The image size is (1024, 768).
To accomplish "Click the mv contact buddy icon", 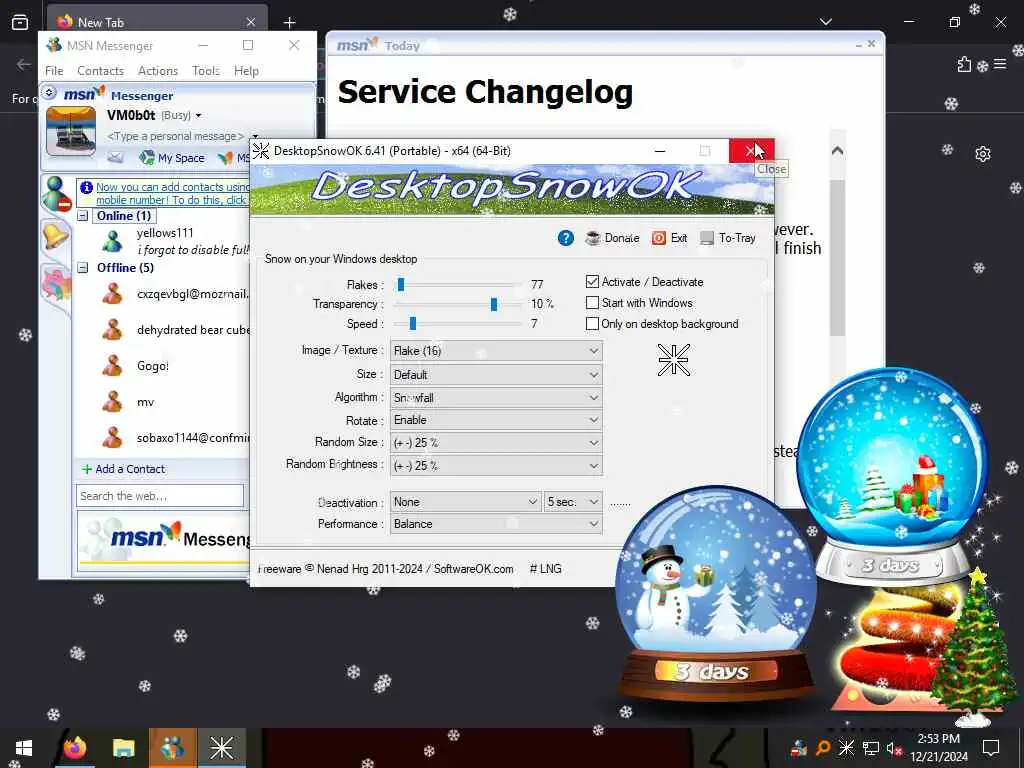I will (112, 402).
